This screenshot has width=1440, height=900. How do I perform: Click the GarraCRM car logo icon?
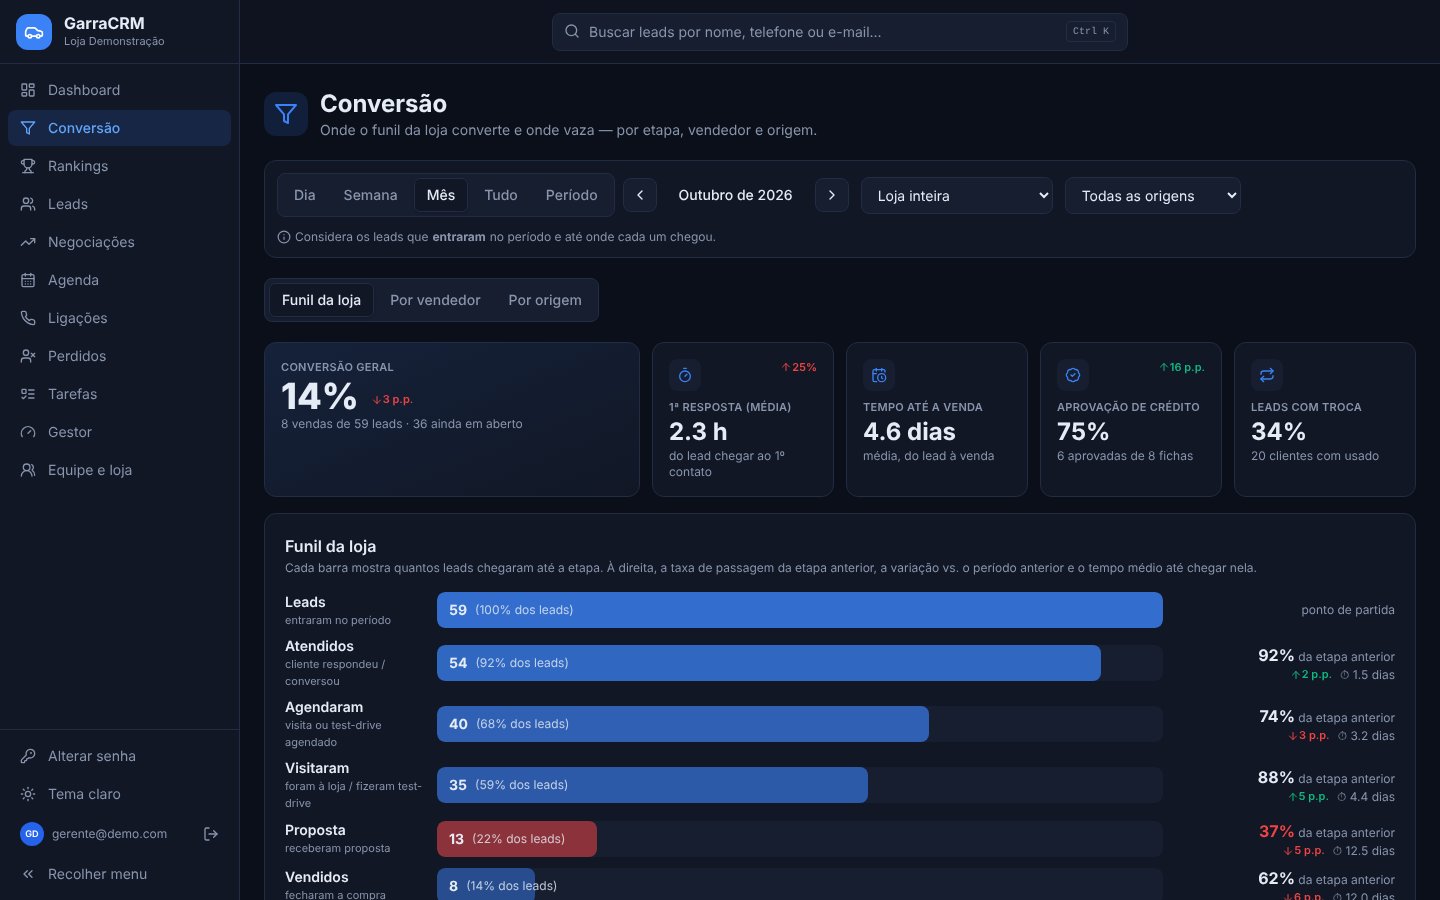[34, 32]
